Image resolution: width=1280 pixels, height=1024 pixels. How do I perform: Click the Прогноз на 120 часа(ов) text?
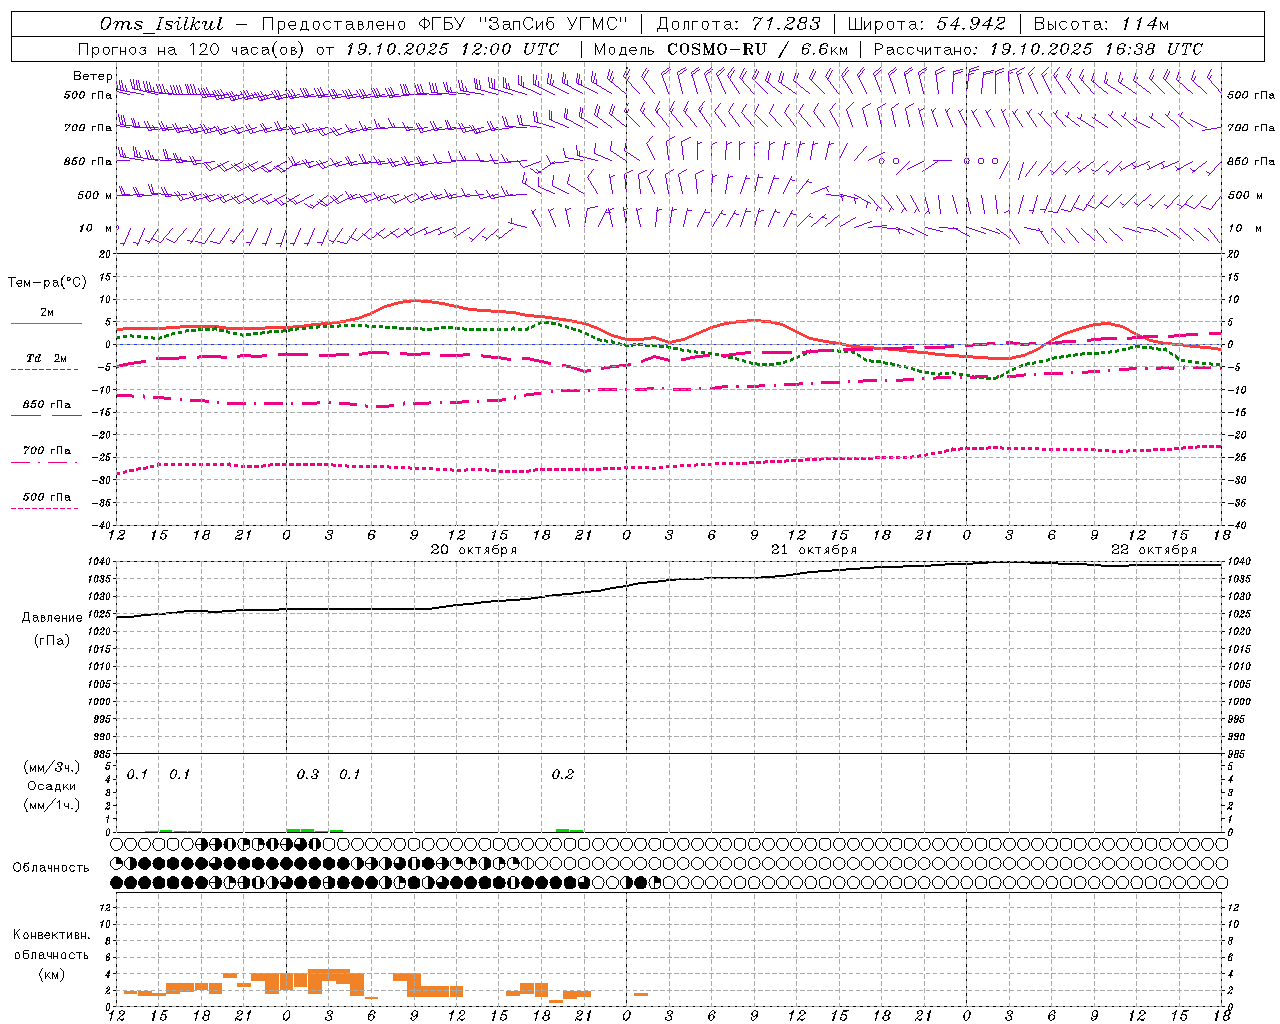click(x=192, y=49)
